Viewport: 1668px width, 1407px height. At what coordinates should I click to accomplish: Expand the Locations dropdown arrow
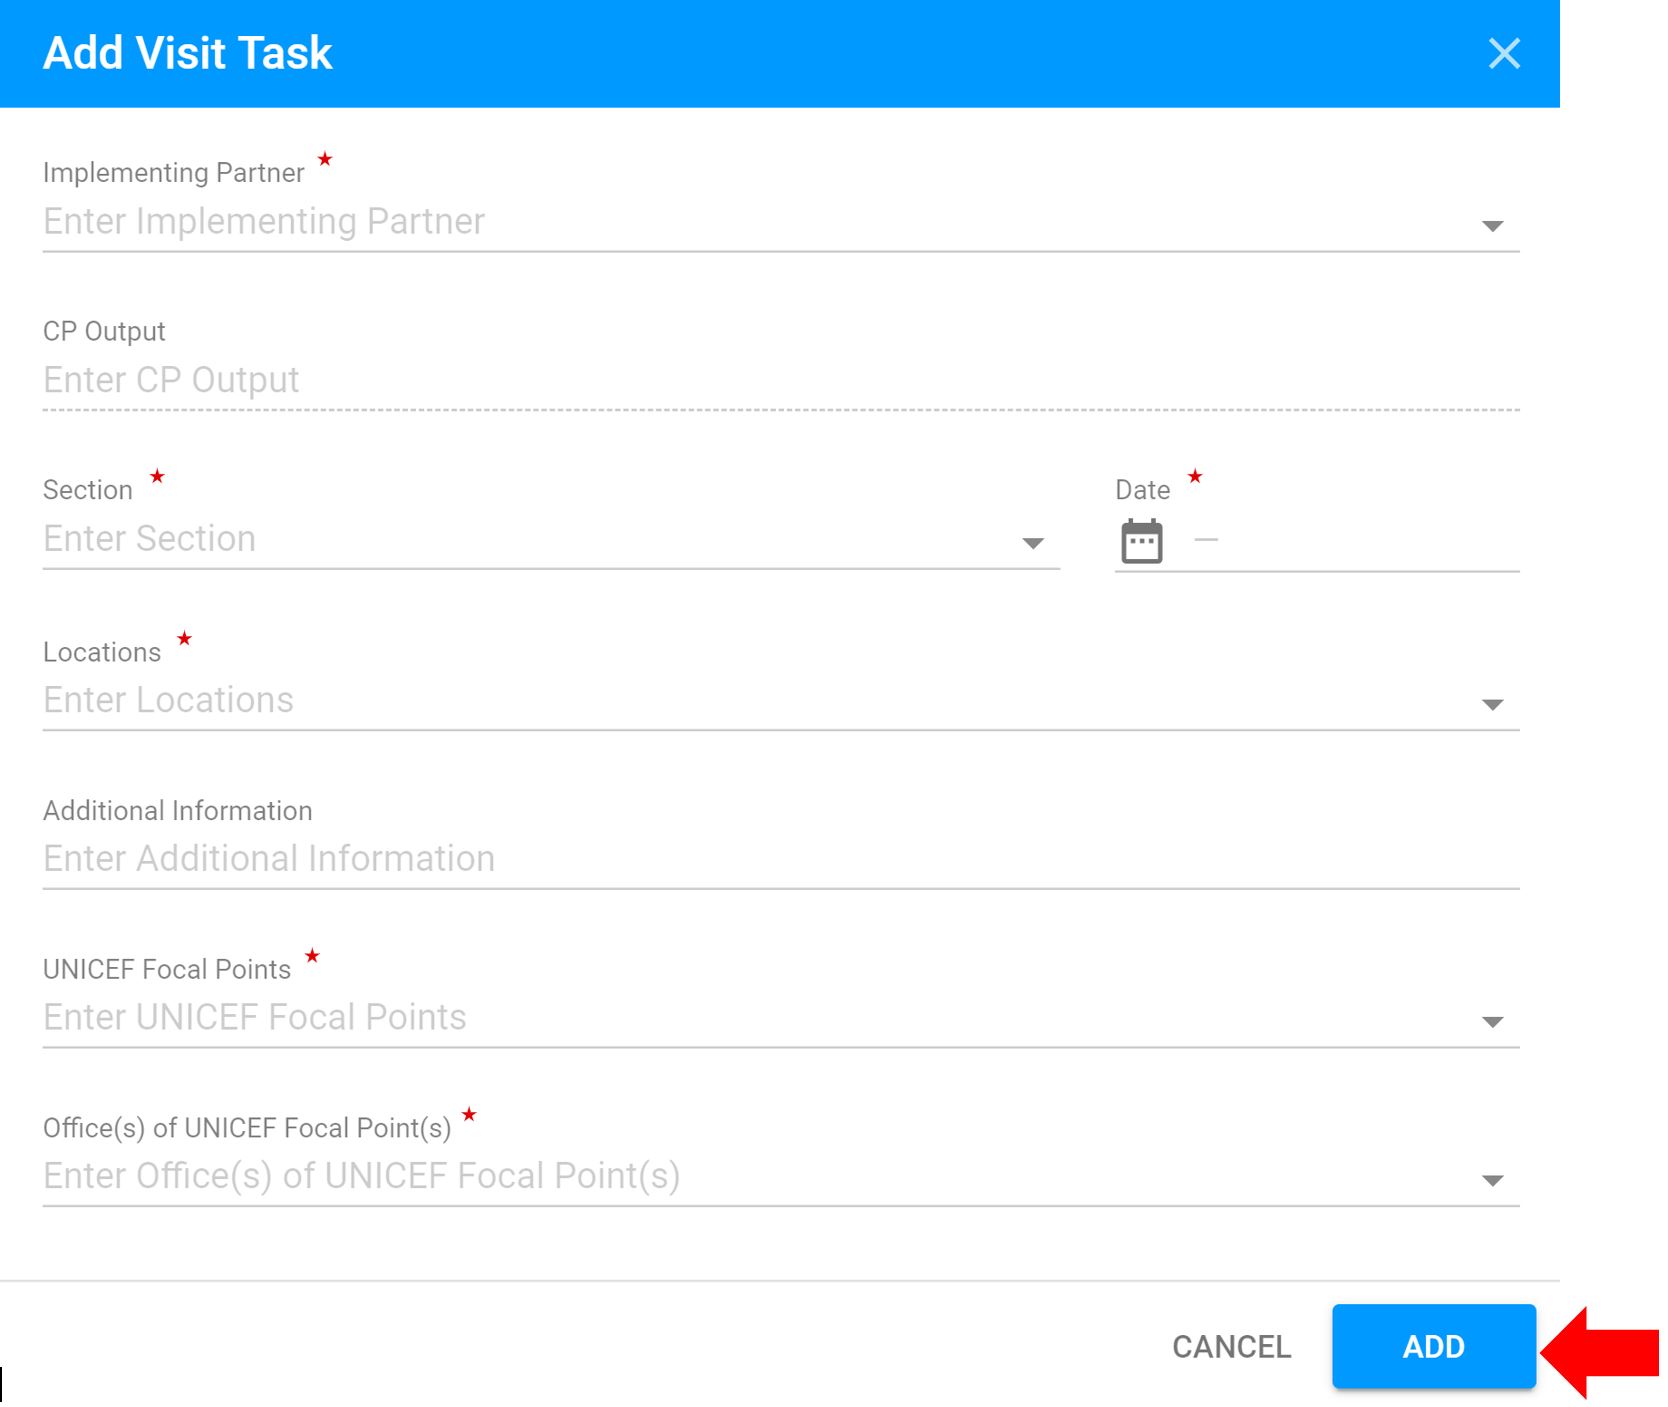[1492, 705]
